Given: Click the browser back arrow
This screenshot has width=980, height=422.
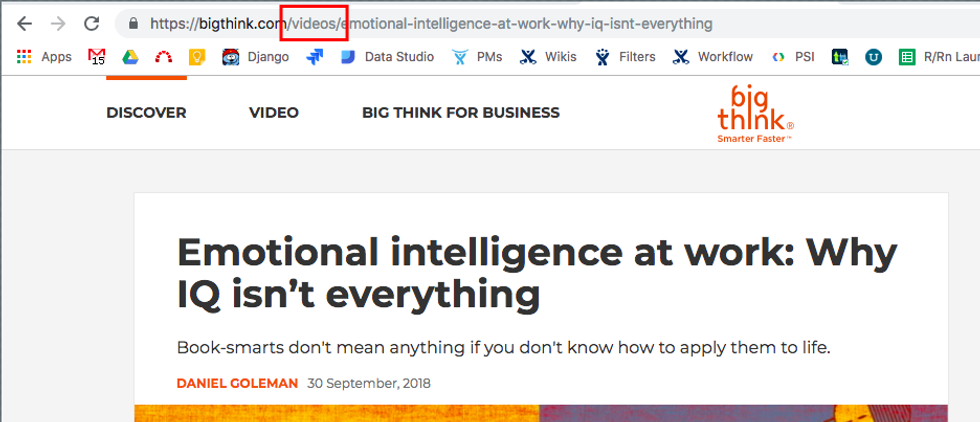Looking at the screenshot, I should (x=25, y=23).
